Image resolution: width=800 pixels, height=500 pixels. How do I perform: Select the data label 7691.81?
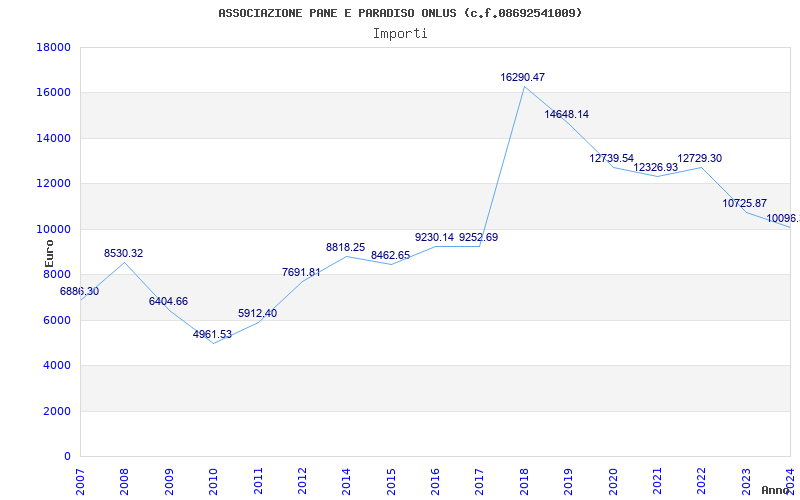[x=301, y=272]
